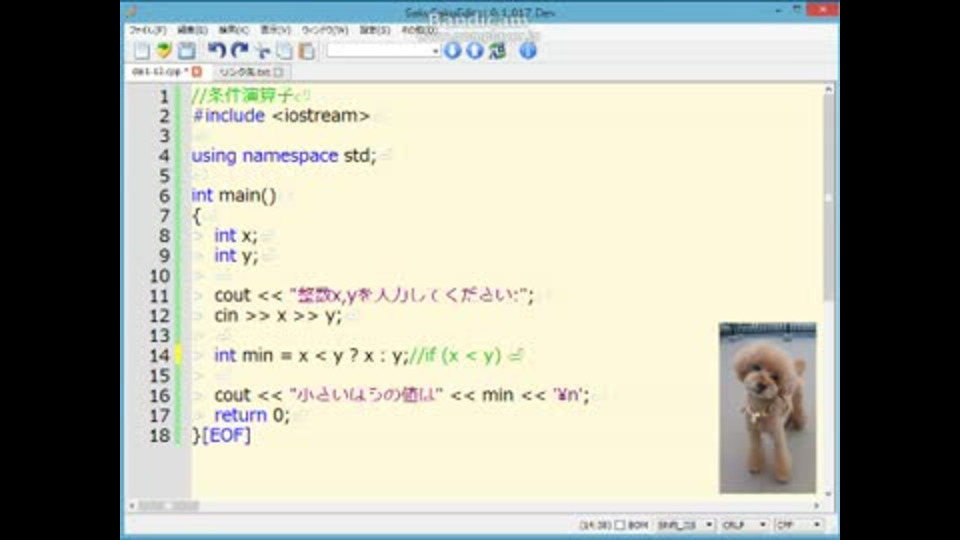Save the file with the floppy disk icon
Image resolution: width=960 pixels, height=540 pixels.
pyautogui.click(x=186, y=51)
